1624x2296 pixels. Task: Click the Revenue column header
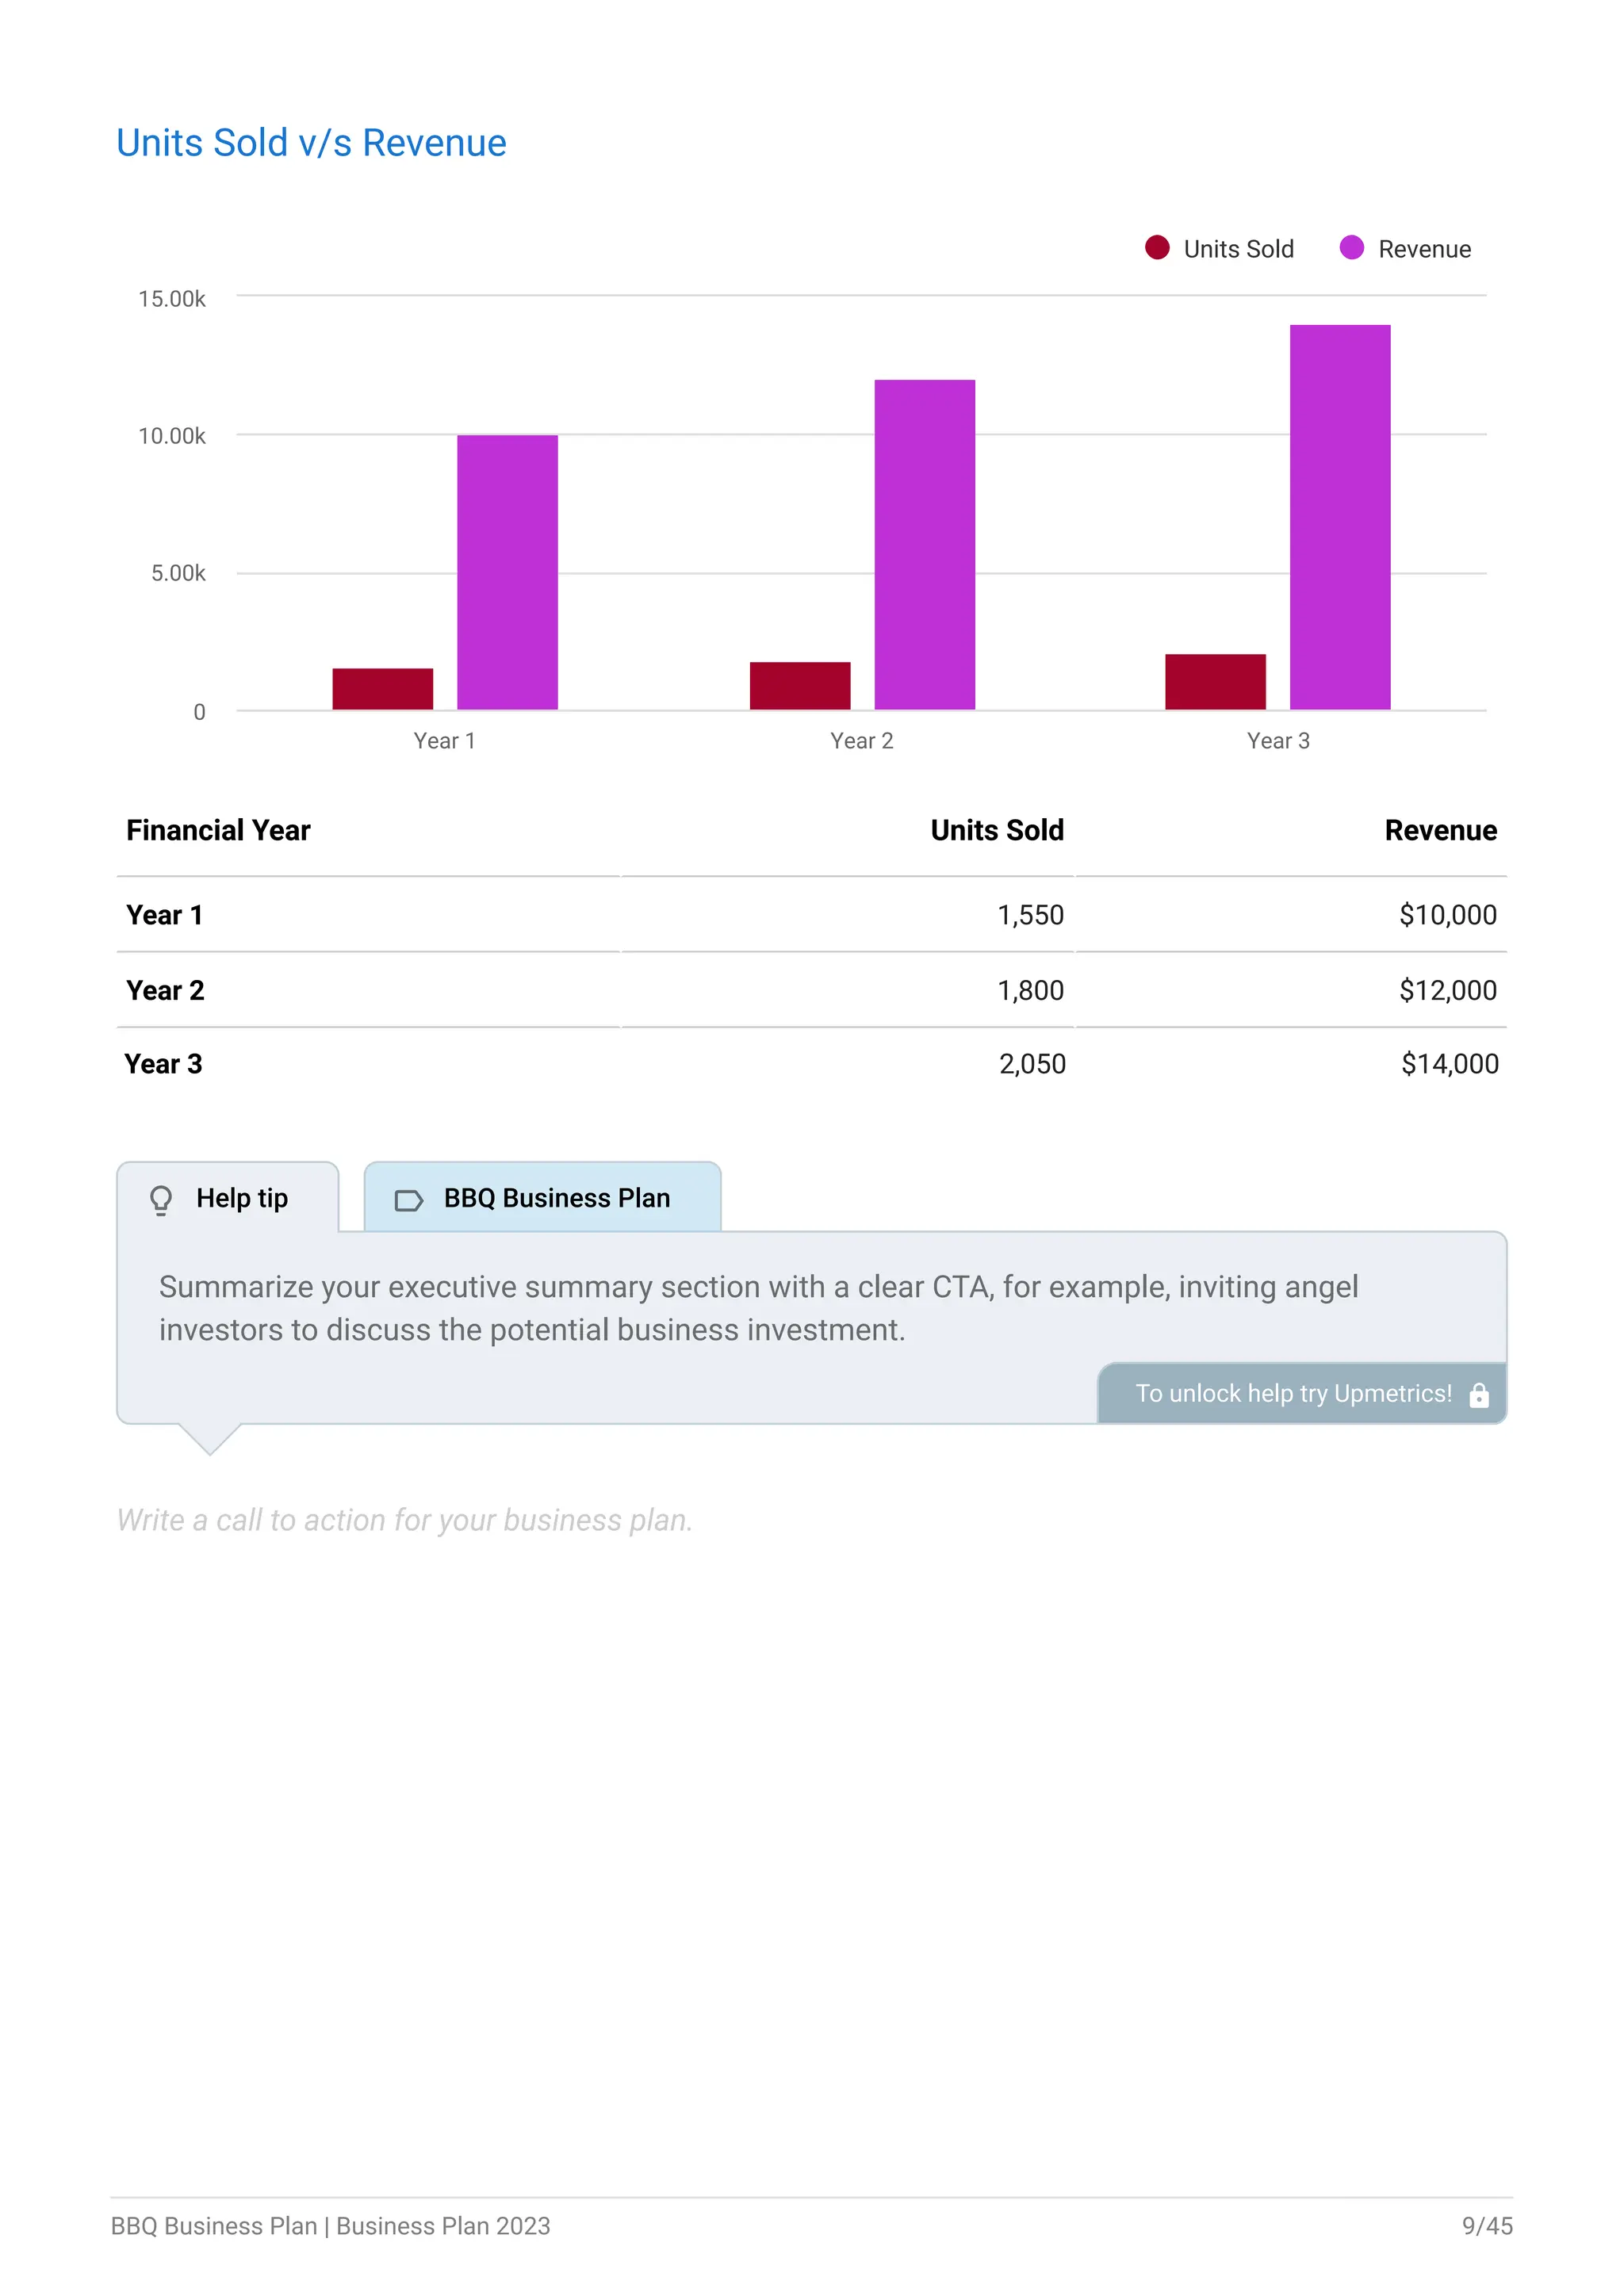tap(1440, 830)
